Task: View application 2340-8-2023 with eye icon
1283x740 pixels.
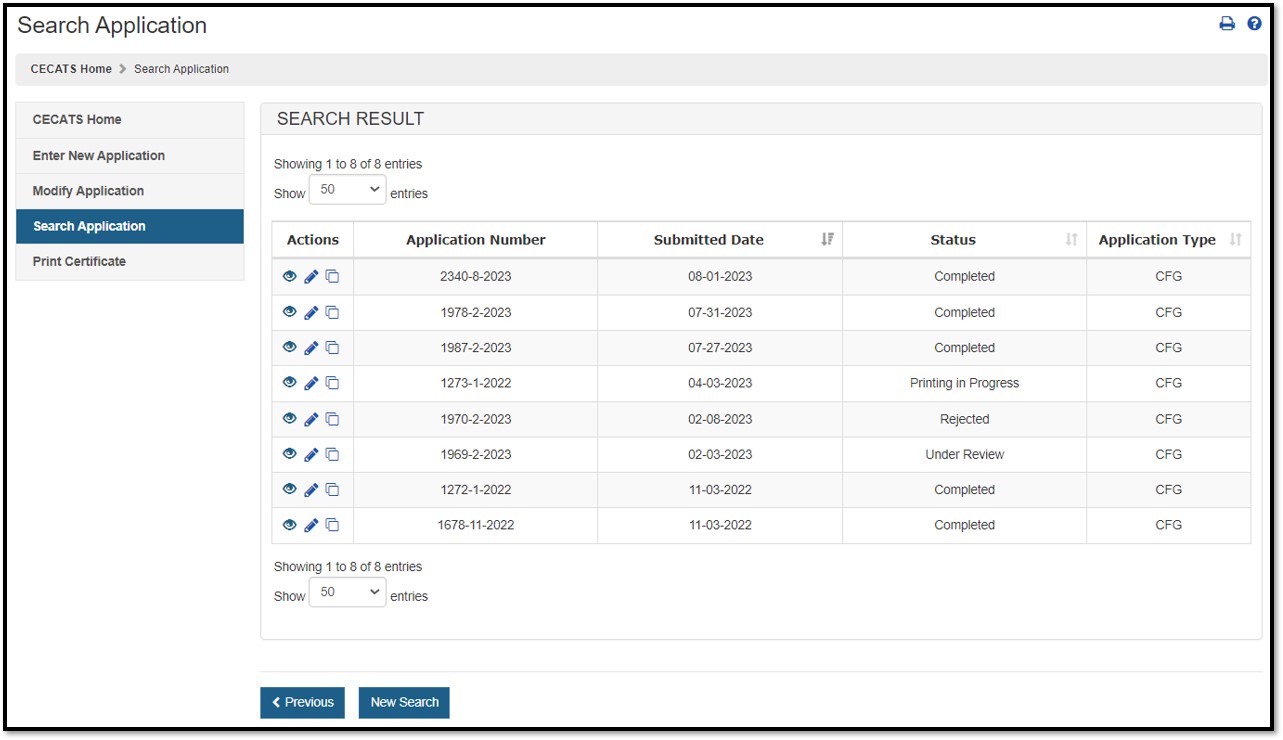Action: coord(290,277)
